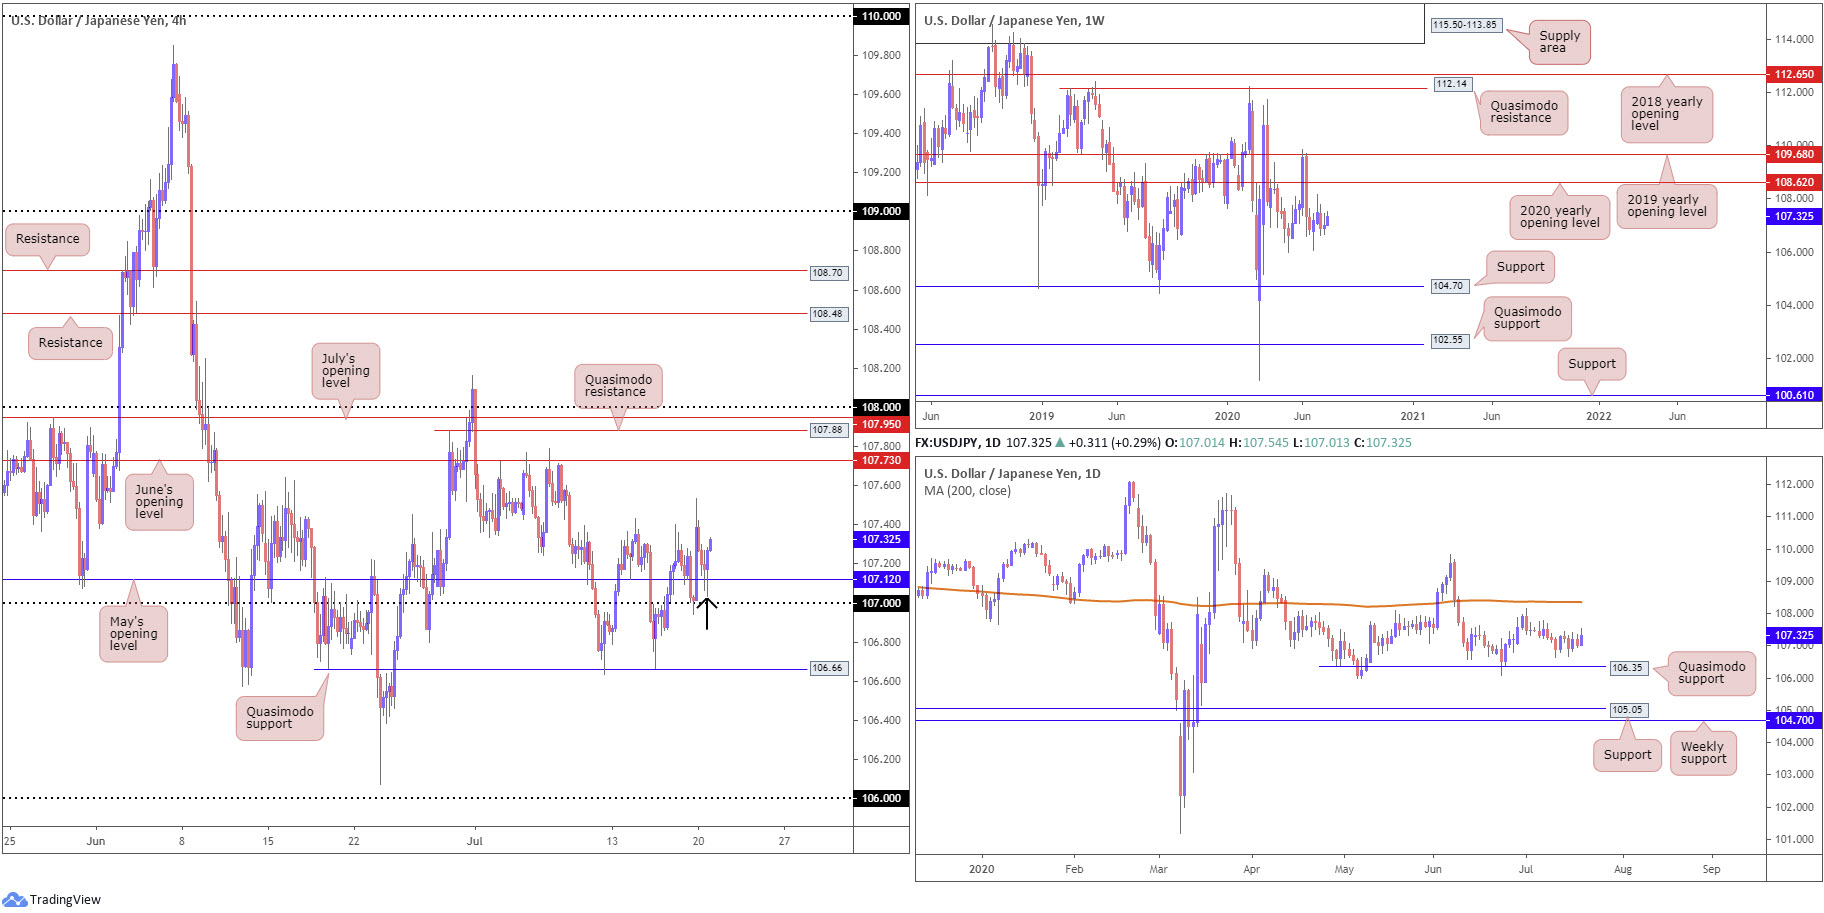Click the Resistance callout below 108.48 line
Screen dimensions: 1824x913
point(70,342)
